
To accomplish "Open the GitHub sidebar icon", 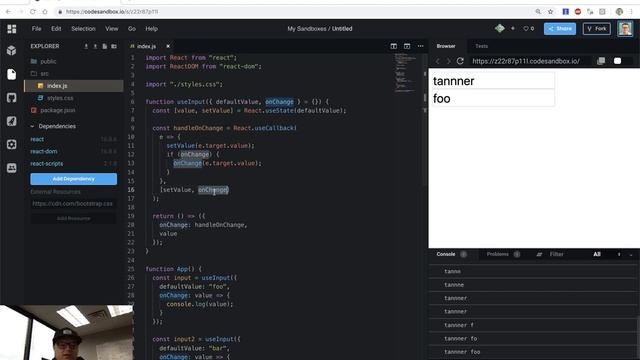I will 12,98.
